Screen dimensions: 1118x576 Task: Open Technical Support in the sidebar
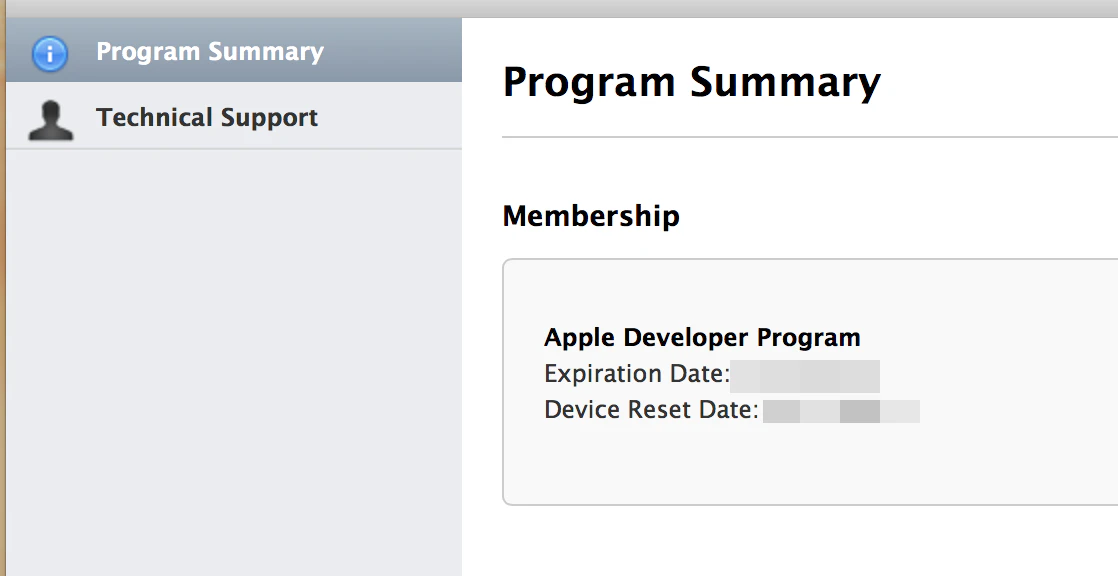pyautogui.click(x=234, y=115)
